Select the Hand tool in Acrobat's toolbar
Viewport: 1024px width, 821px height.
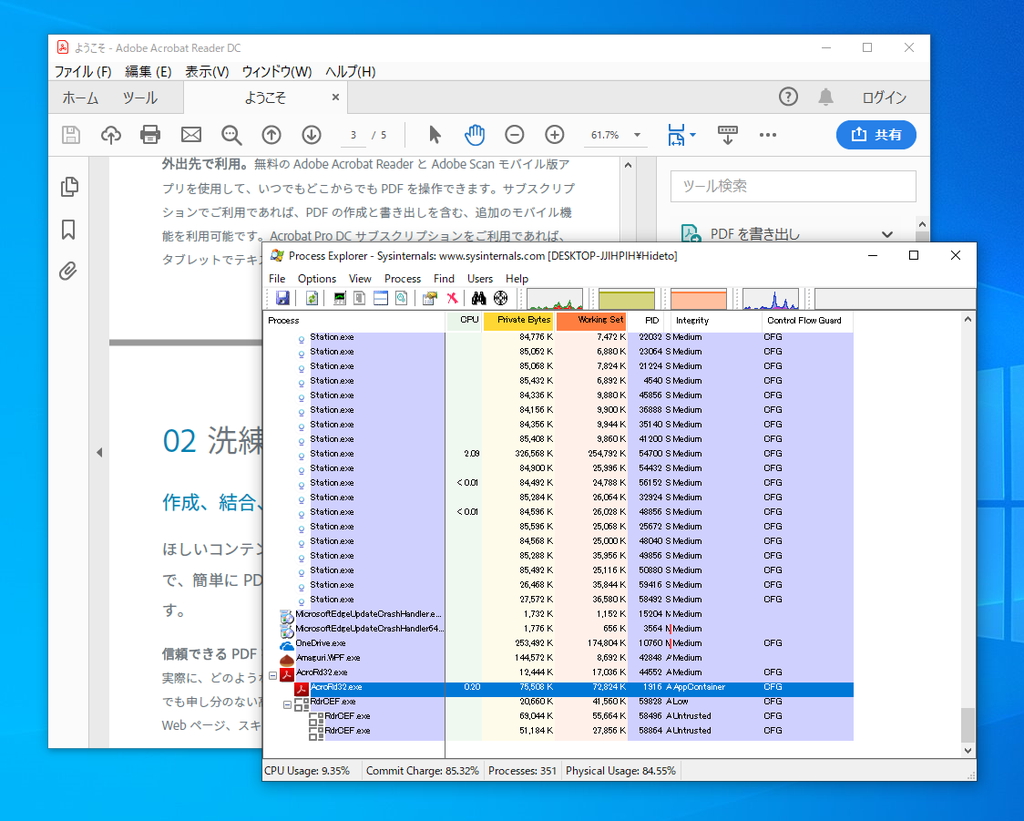point(474,134)
